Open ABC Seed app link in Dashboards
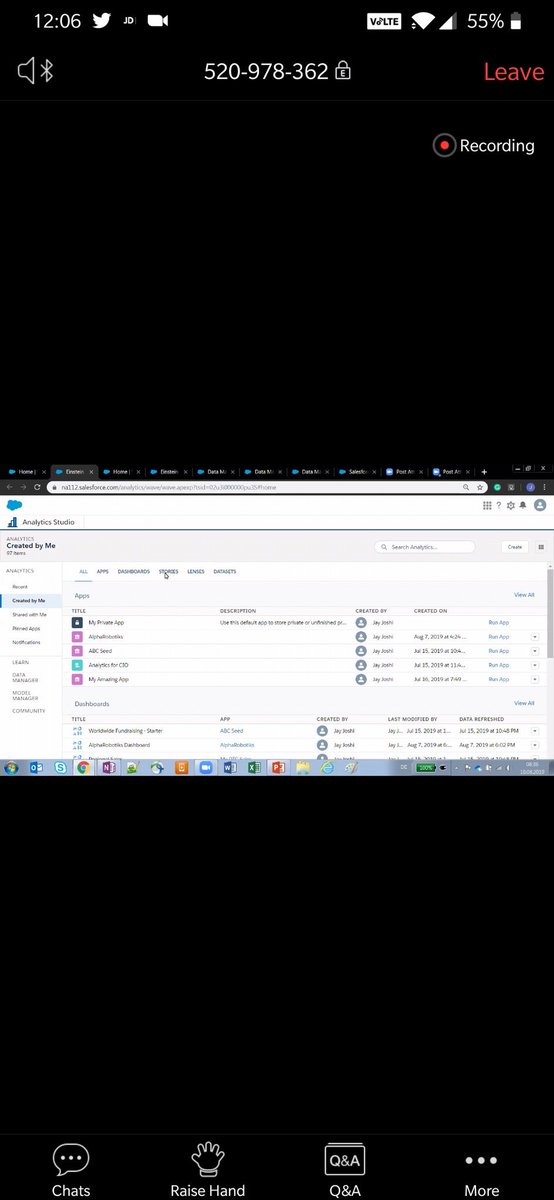Image resolution: width=554 pixels, height=1200 pixels. coord(231,731)
